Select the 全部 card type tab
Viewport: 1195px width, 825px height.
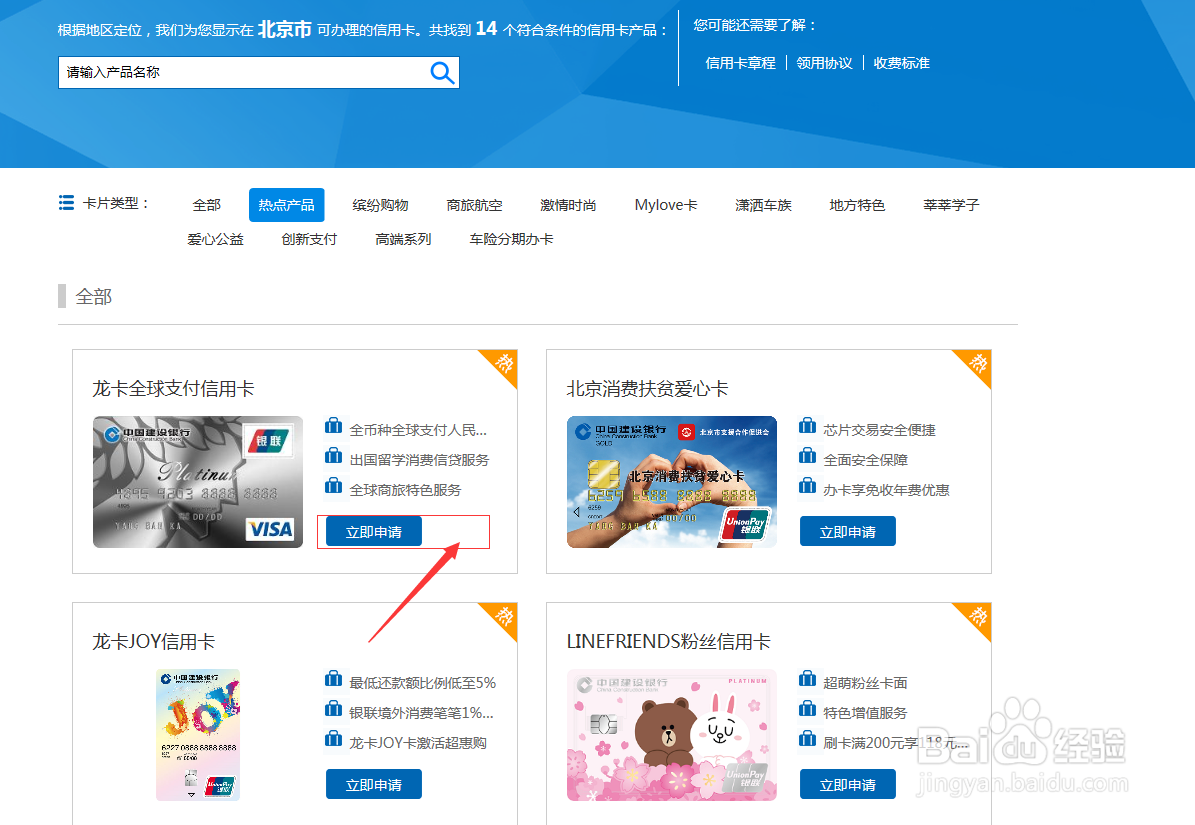(207, 205)
